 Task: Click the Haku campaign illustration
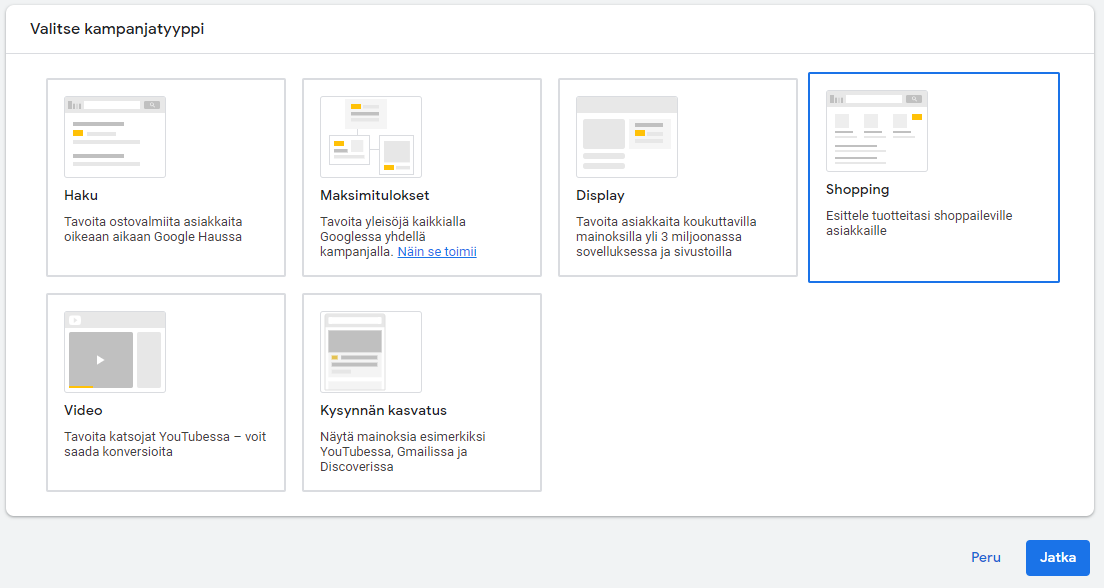point(114,136)
